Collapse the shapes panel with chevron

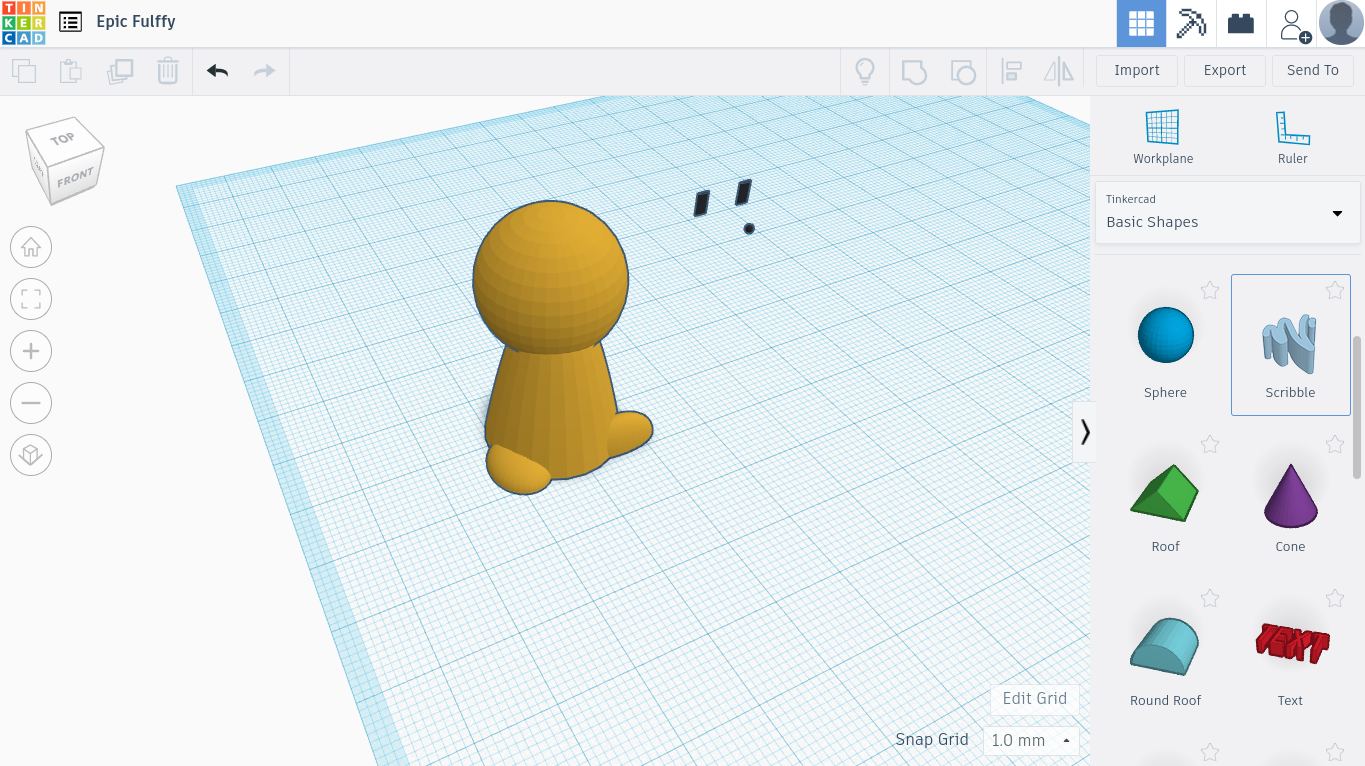(1084, 432)
